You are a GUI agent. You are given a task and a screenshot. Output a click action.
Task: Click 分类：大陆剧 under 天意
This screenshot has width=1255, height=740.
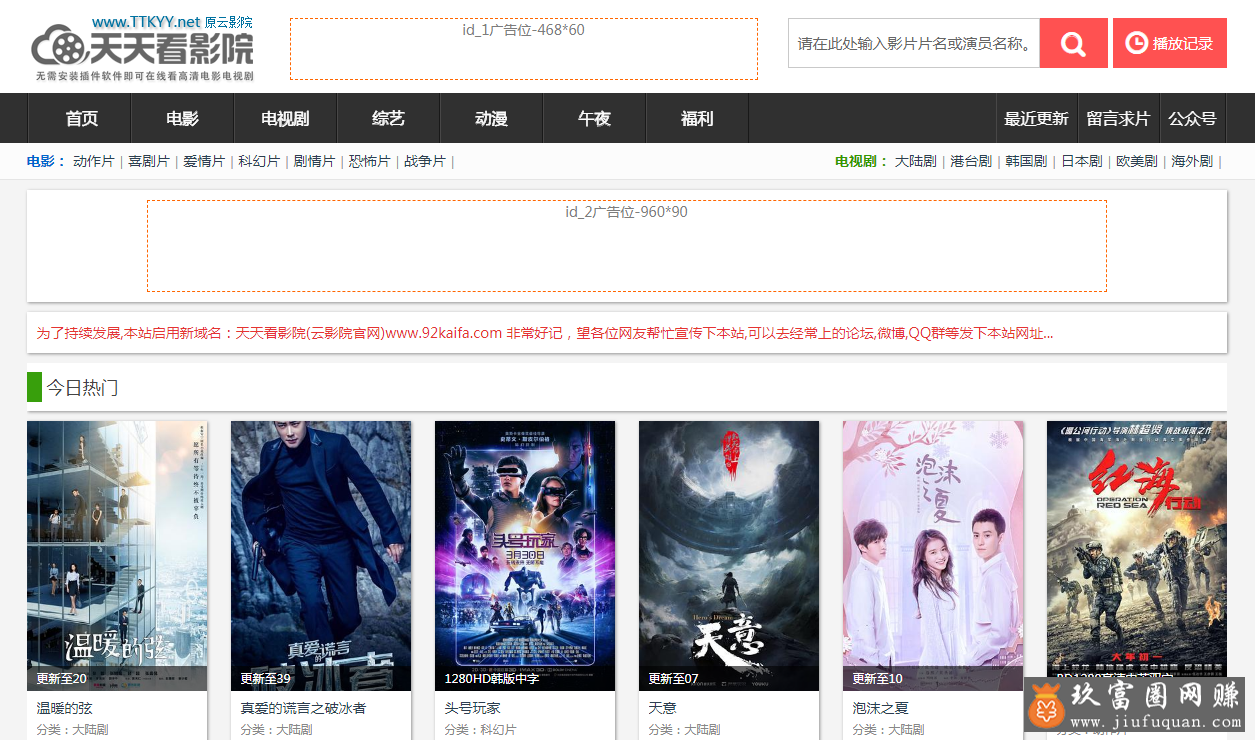[x=684, y=730]
